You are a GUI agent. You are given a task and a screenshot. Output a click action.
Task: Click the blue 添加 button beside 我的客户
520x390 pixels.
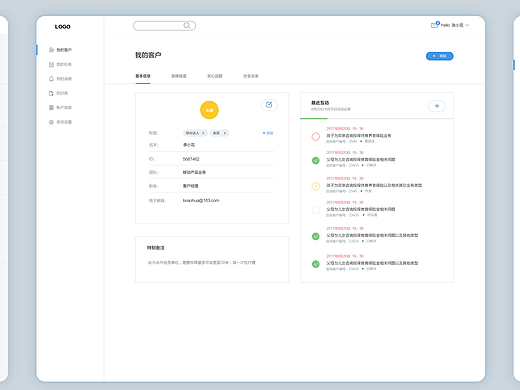440,56
